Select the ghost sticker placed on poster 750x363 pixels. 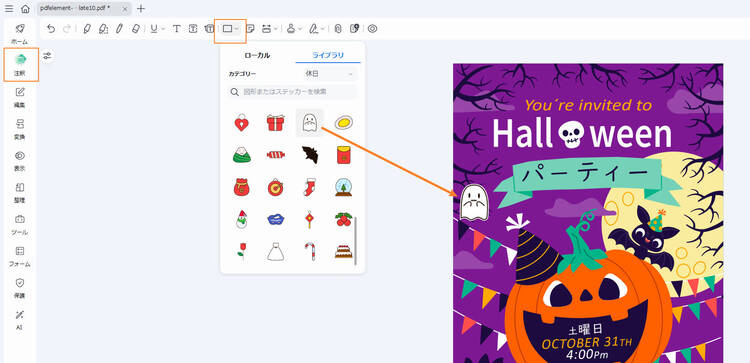click(x=474, y=203)
